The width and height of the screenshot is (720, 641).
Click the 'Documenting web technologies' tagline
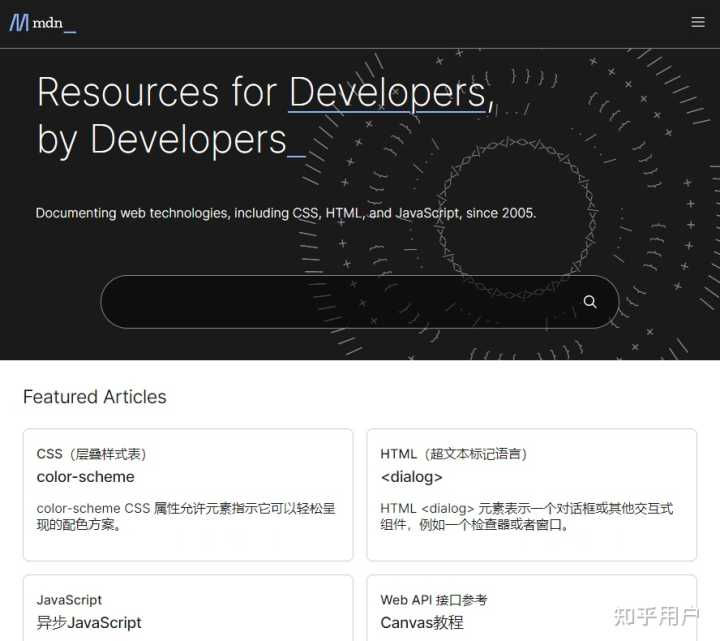(286, 213)
